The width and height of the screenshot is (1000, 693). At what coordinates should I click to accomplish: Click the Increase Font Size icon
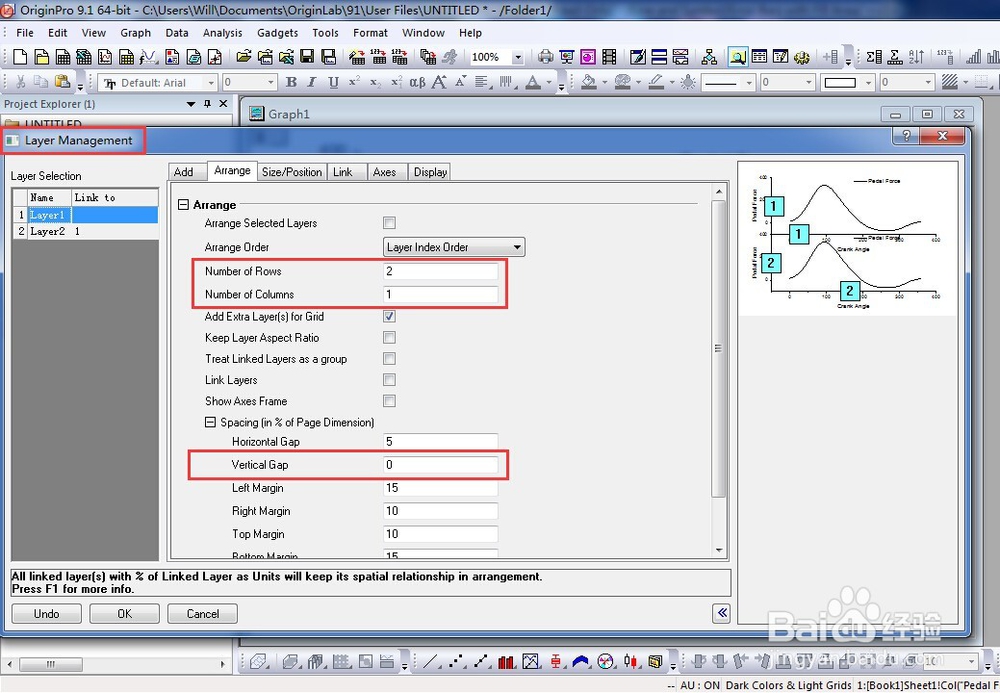439,82
